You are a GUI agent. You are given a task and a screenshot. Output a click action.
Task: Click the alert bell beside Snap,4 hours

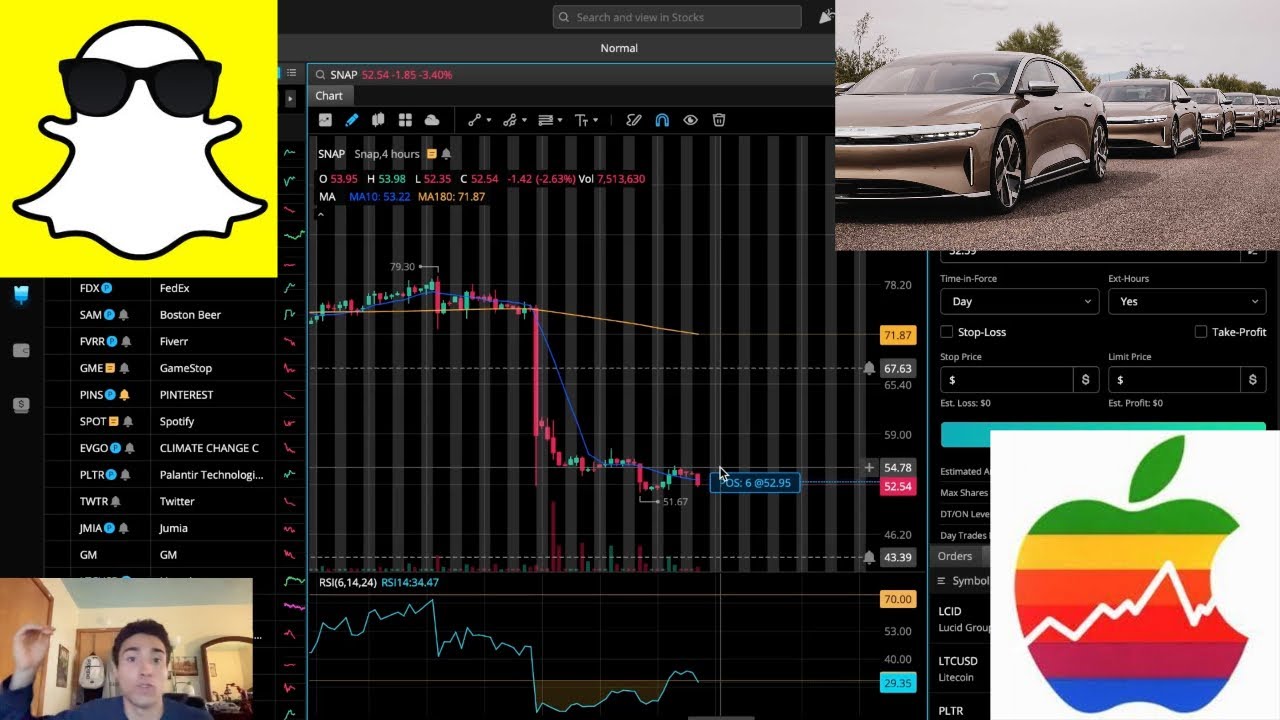446,154
